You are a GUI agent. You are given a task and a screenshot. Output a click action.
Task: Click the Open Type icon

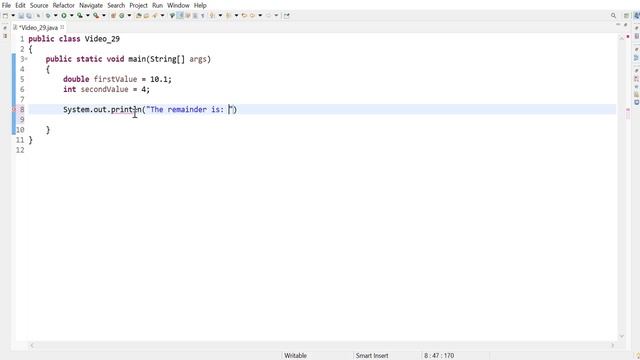[139, 16]
